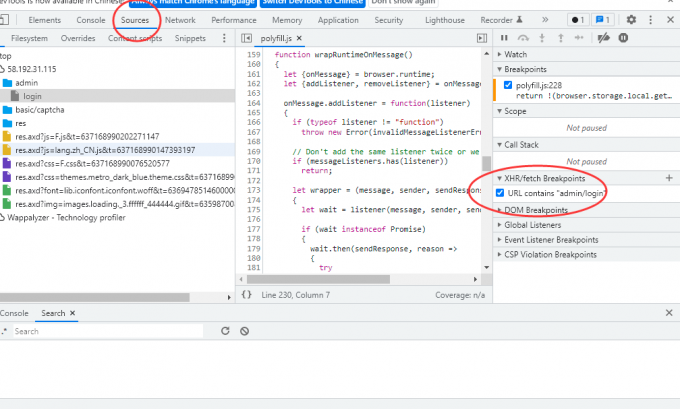Show more DevTools tabs chevron
Image resolution: width=680 pixels, height=409 pixels.
(x=545, y=20)
